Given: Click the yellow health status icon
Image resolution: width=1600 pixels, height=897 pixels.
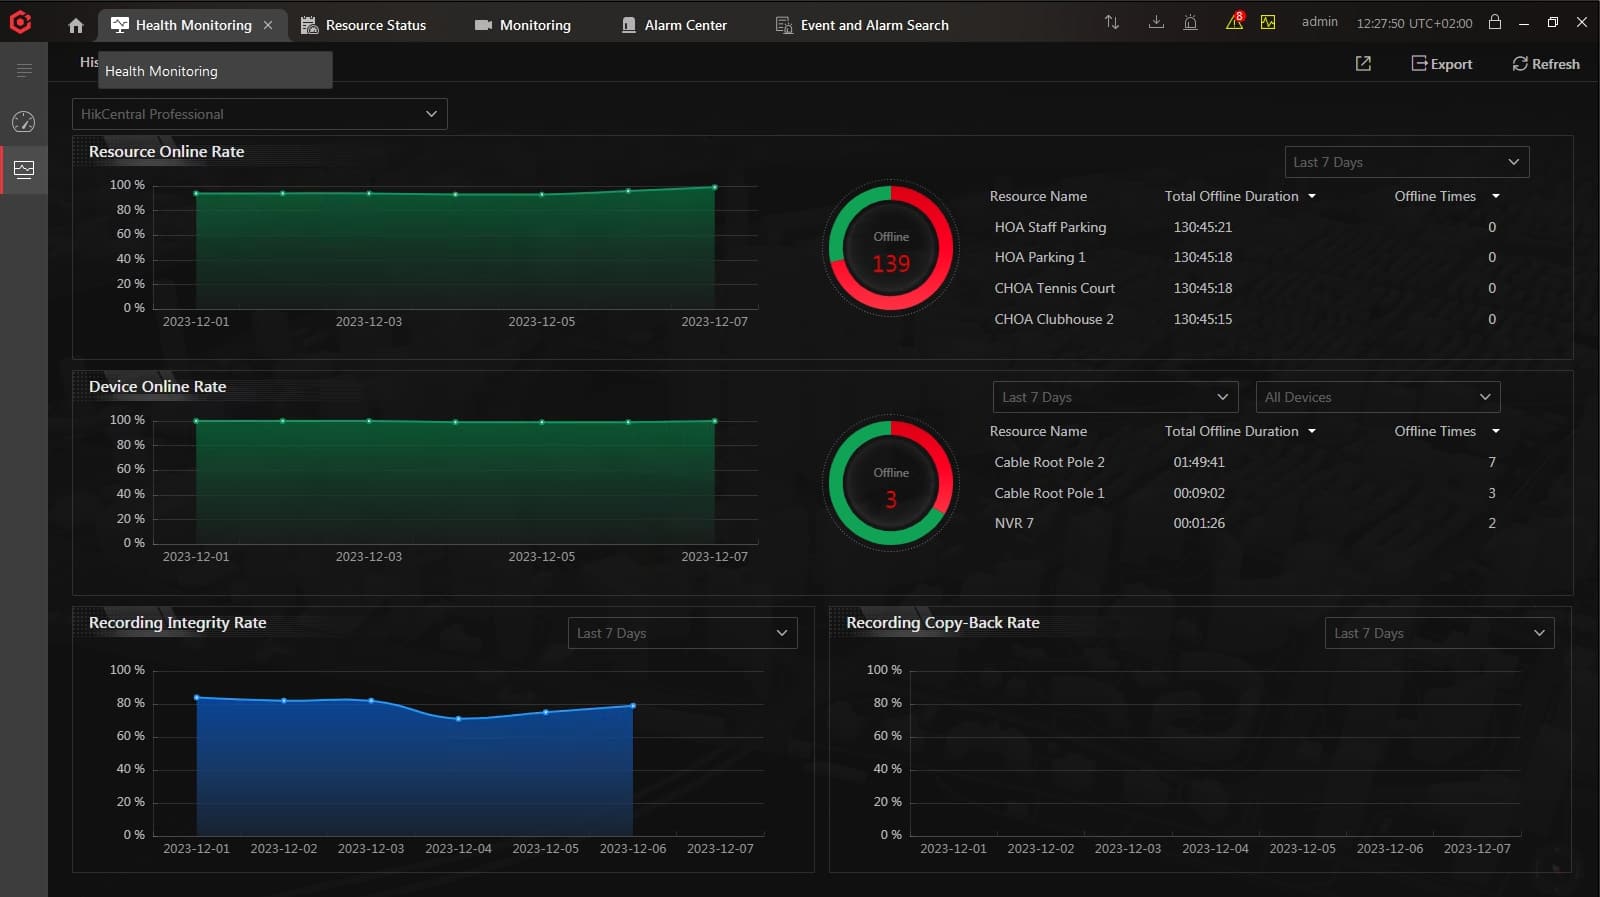Looking at the screenshot, I should [1268, 22].
